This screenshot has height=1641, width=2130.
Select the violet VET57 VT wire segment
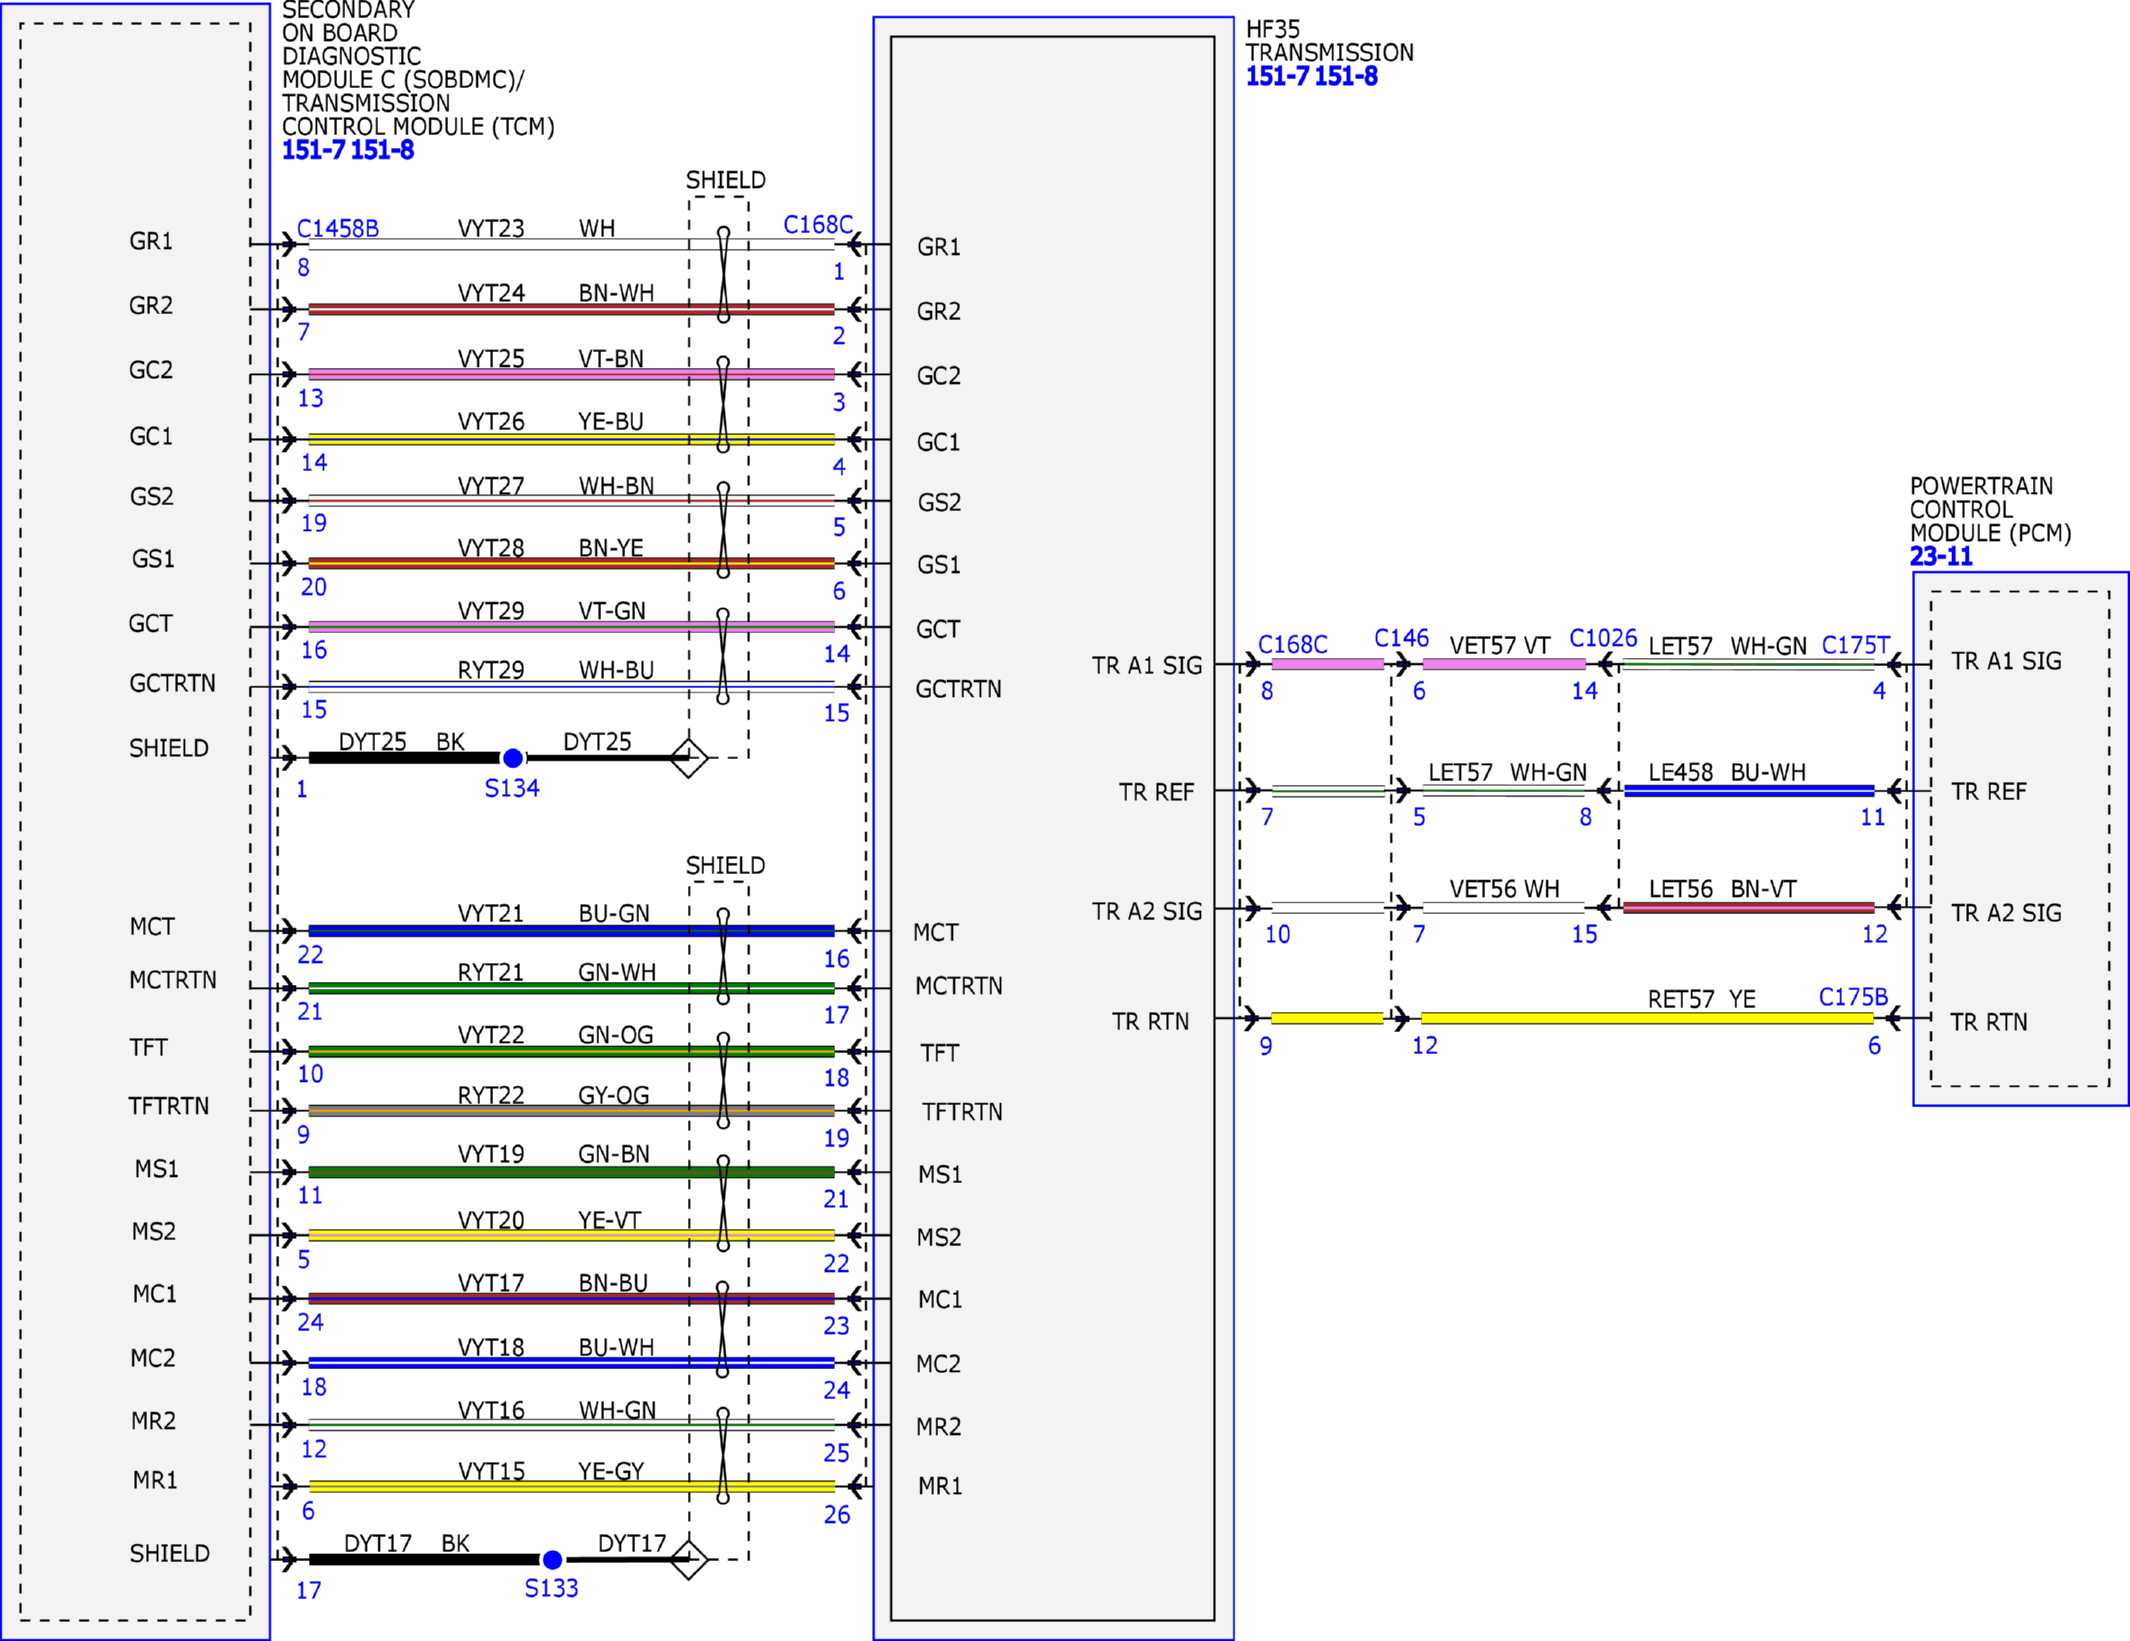tap(1503, 664)
